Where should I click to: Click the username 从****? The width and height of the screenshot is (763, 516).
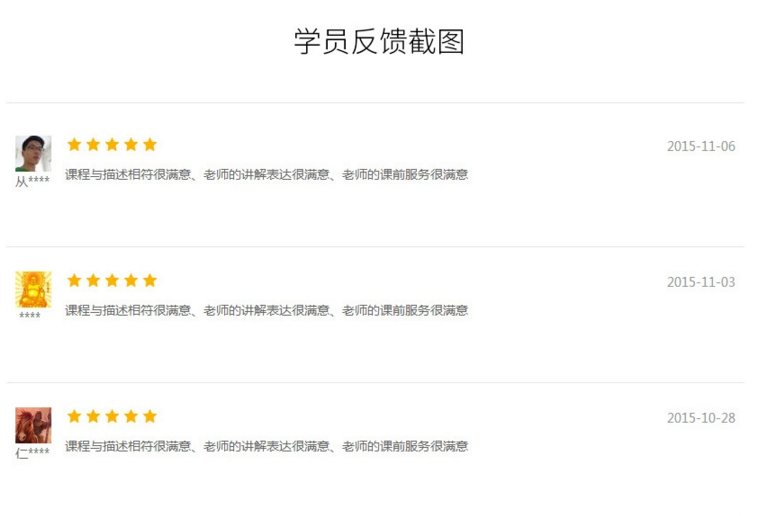click(32, 181)
